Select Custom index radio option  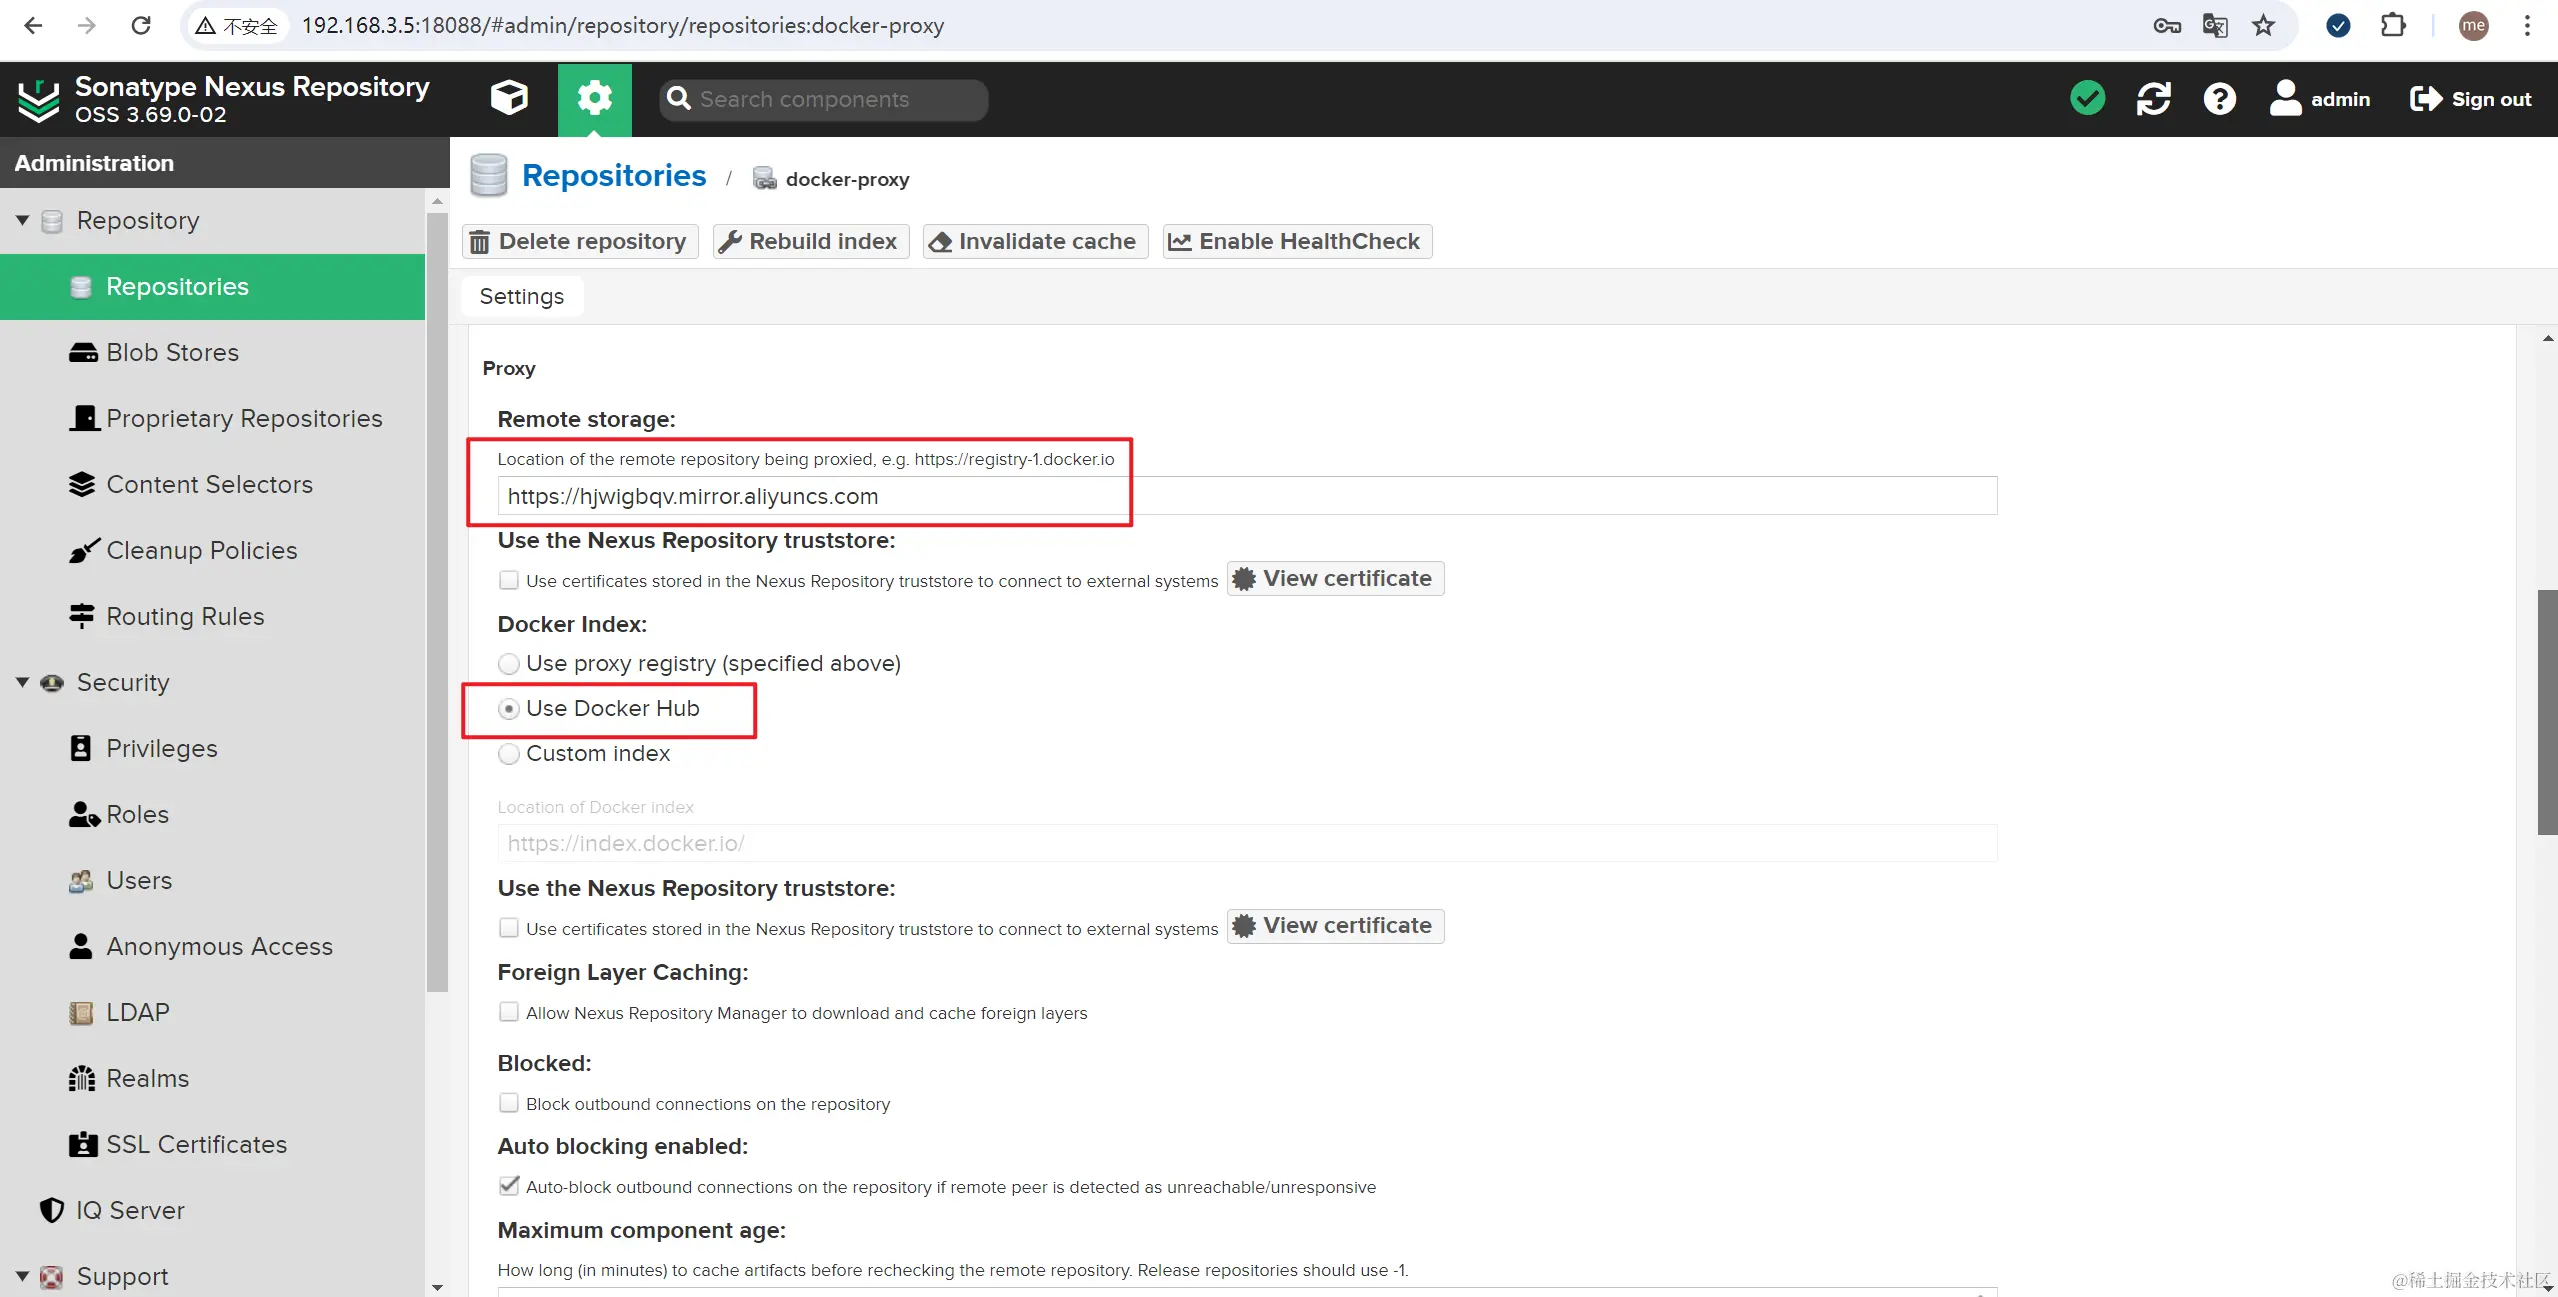pos(509,753)
